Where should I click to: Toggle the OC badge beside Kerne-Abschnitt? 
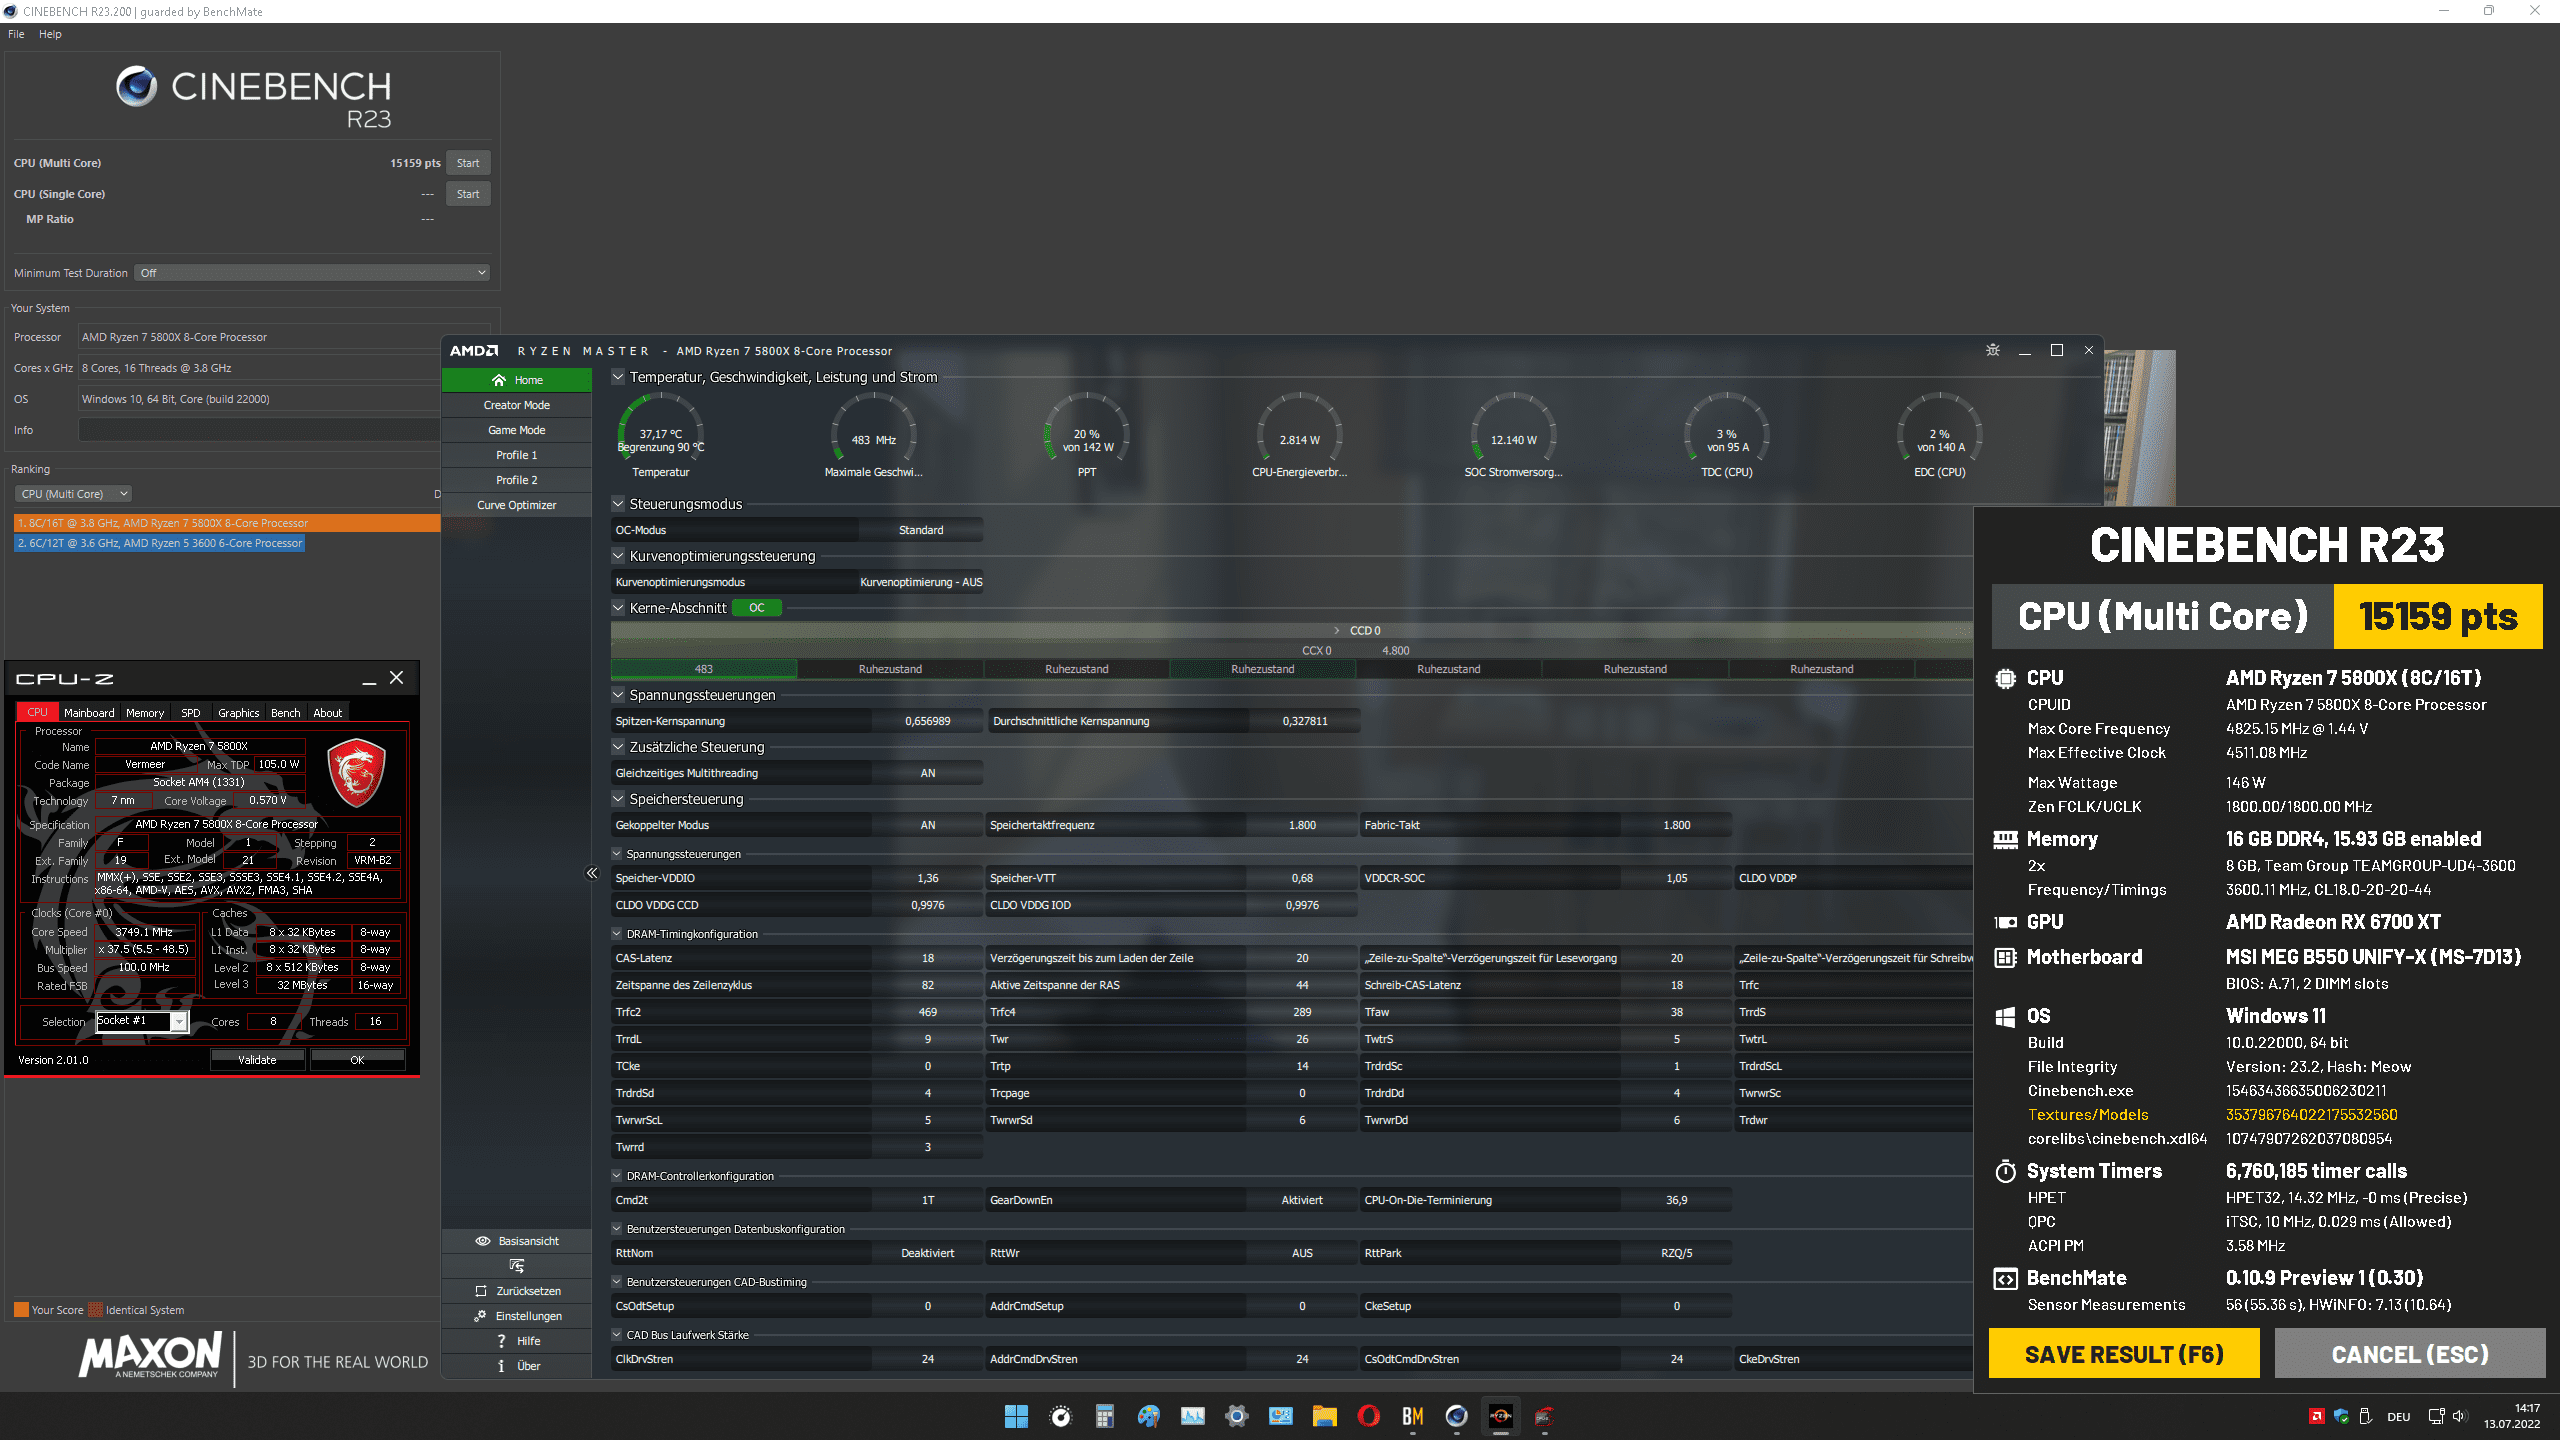[757, 608]
